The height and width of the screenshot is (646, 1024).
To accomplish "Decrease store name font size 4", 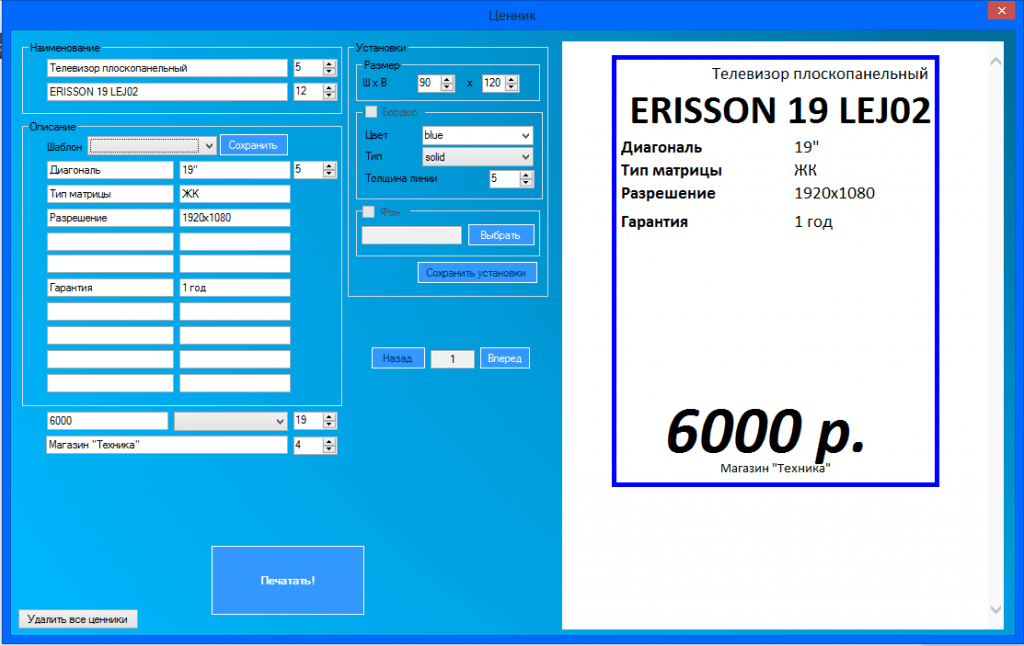I will point(329,449).
